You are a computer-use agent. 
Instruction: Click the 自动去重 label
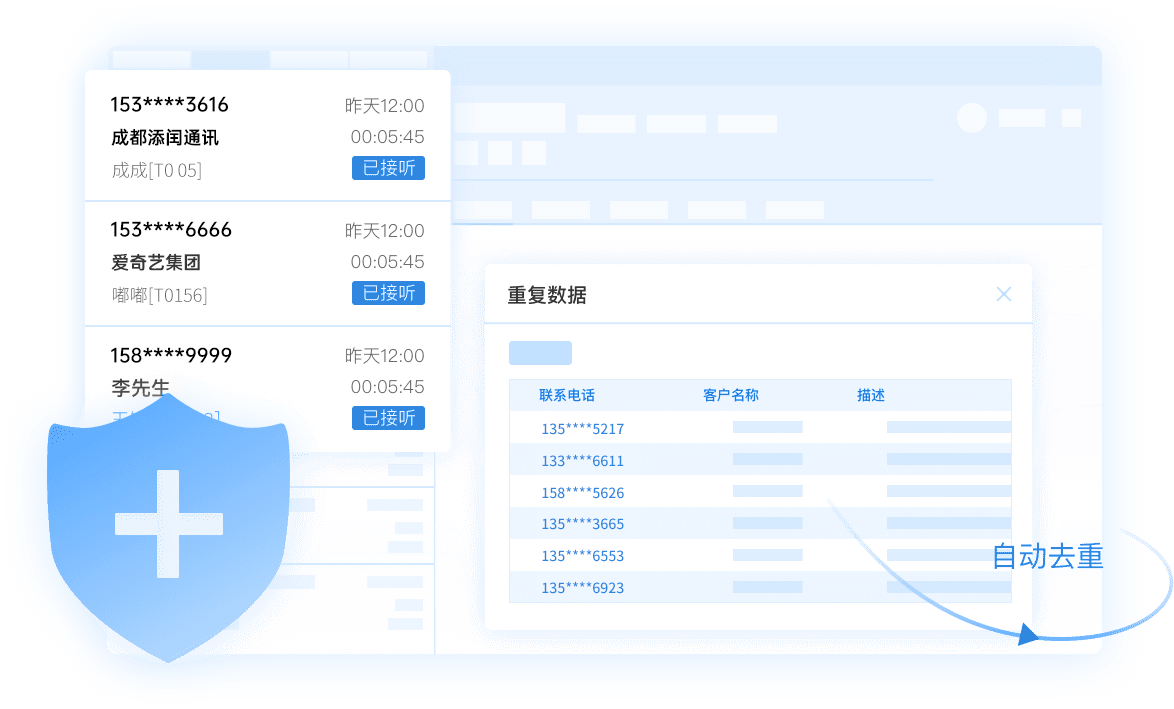(x=1047, y=557)
